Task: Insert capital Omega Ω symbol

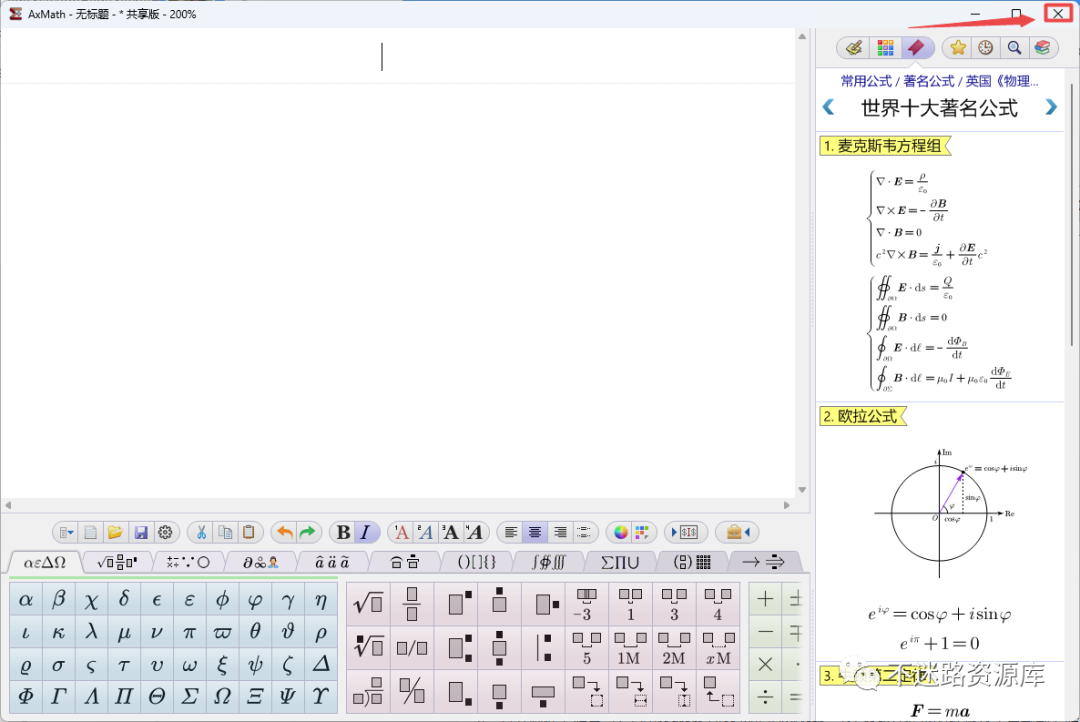Action: (x=222, y=697)
